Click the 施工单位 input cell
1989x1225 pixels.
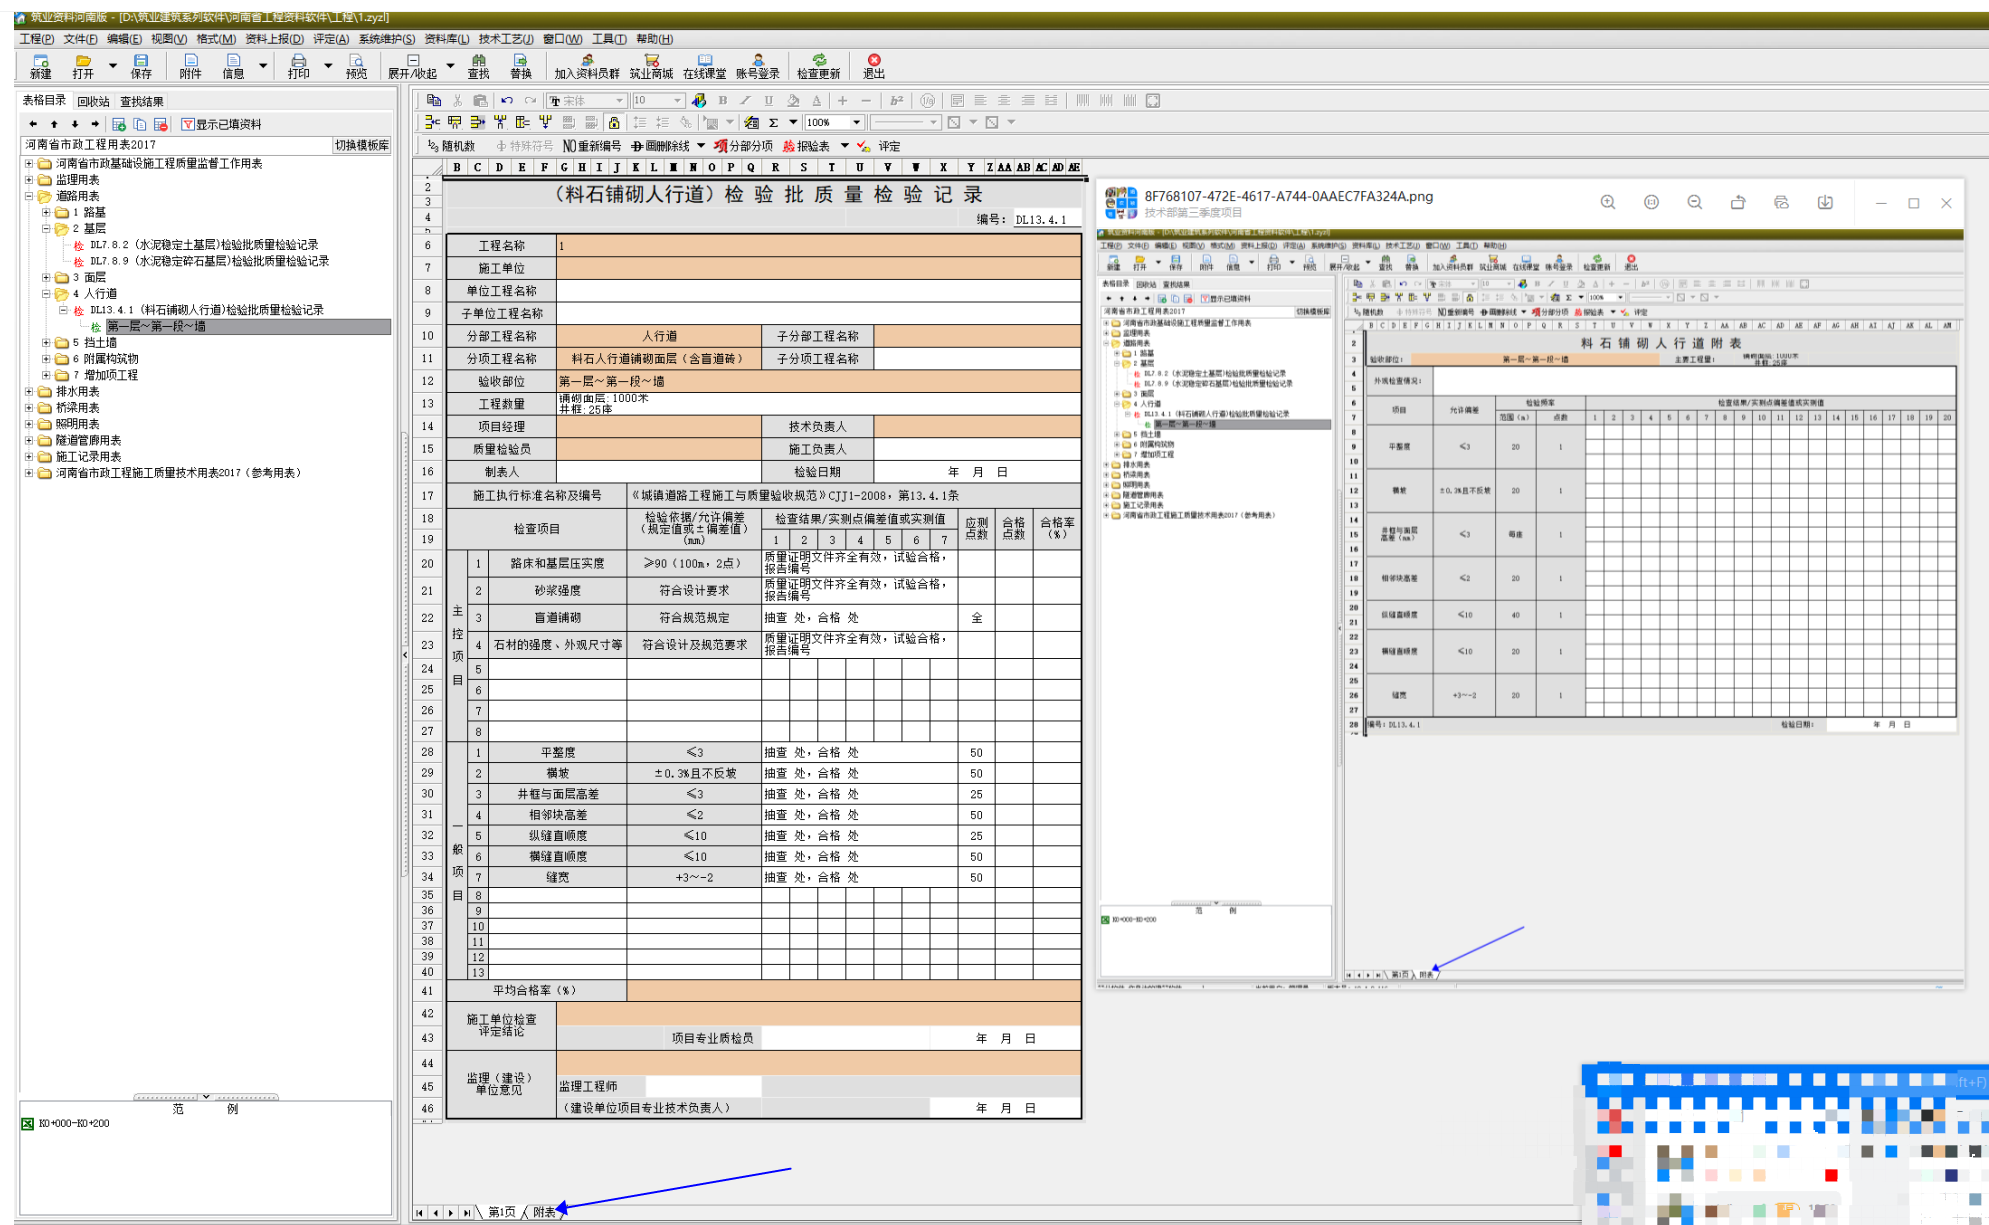click(818, 268)
